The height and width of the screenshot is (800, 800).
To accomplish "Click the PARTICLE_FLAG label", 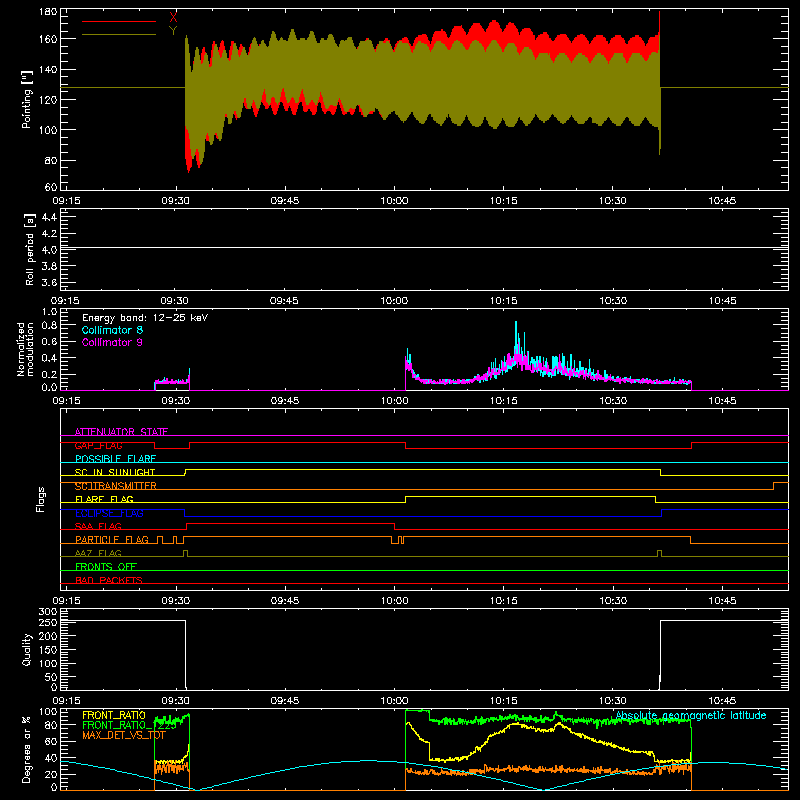I will pos(112,539).
